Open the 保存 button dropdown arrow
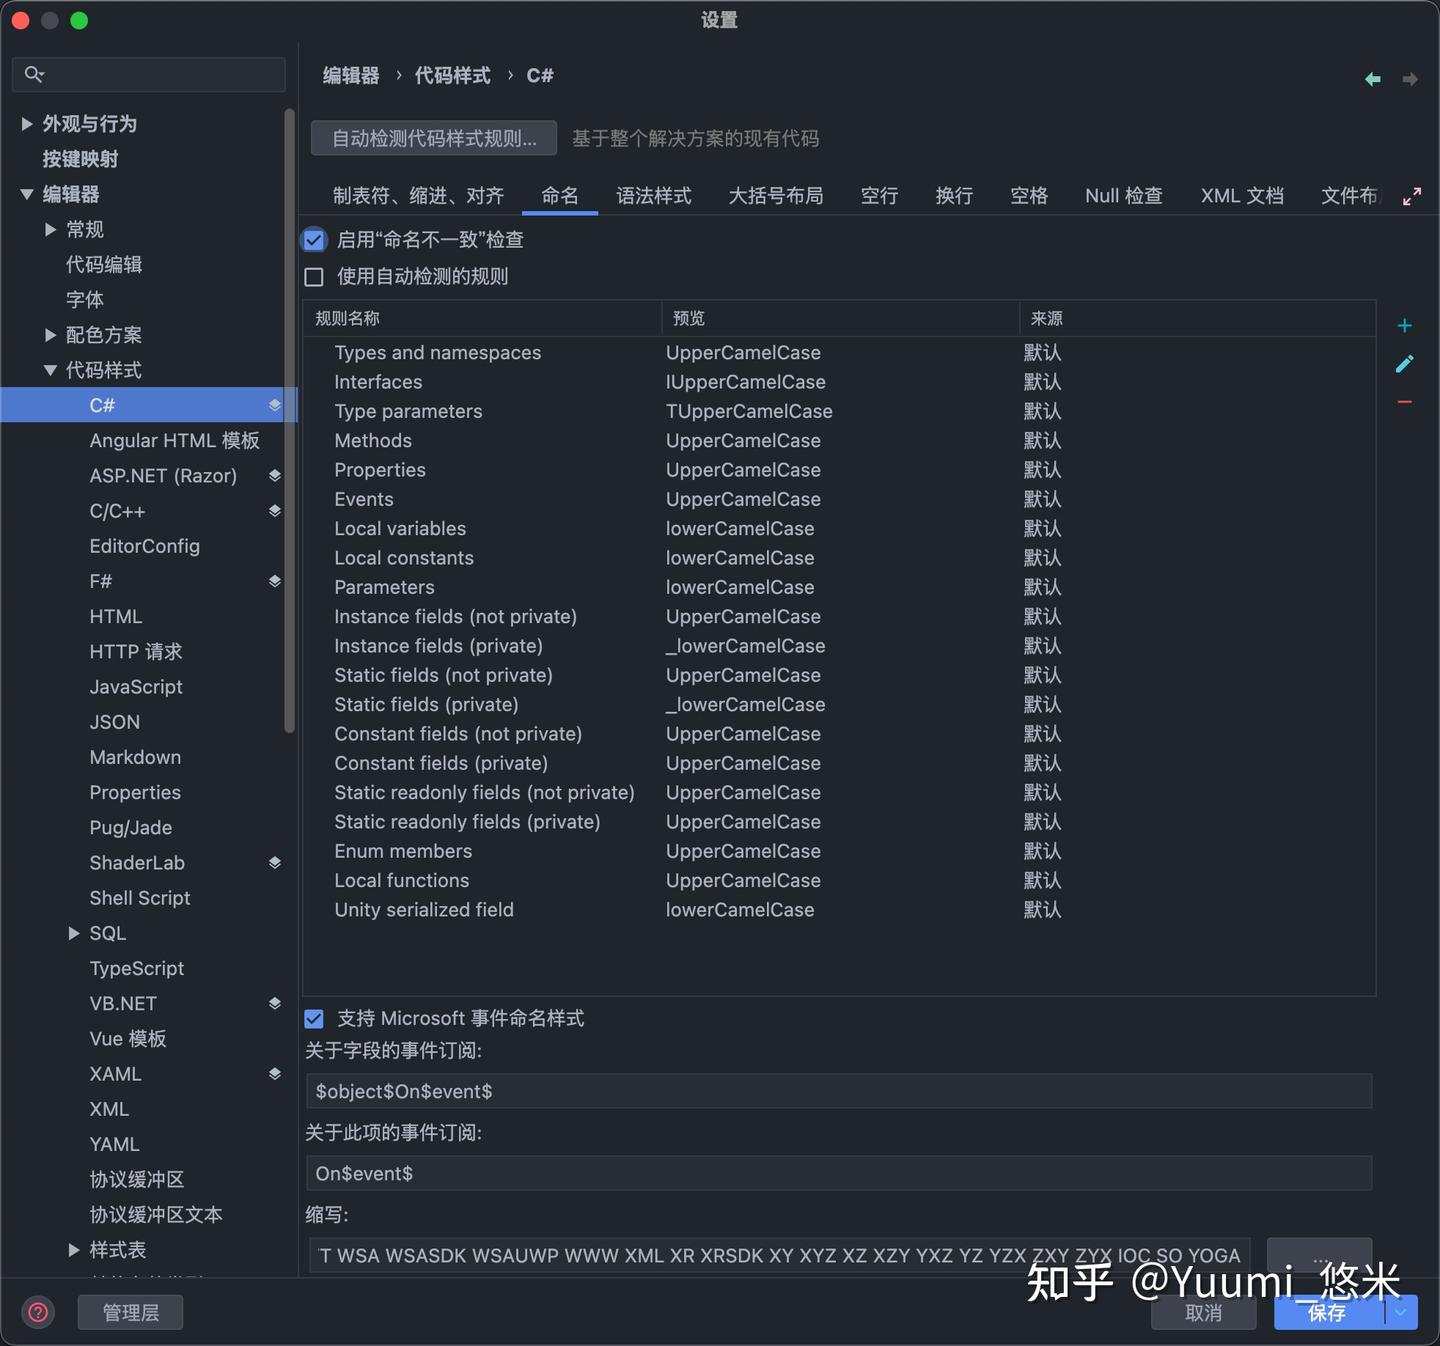 pyautogui.click(x=1402, y=1312)
